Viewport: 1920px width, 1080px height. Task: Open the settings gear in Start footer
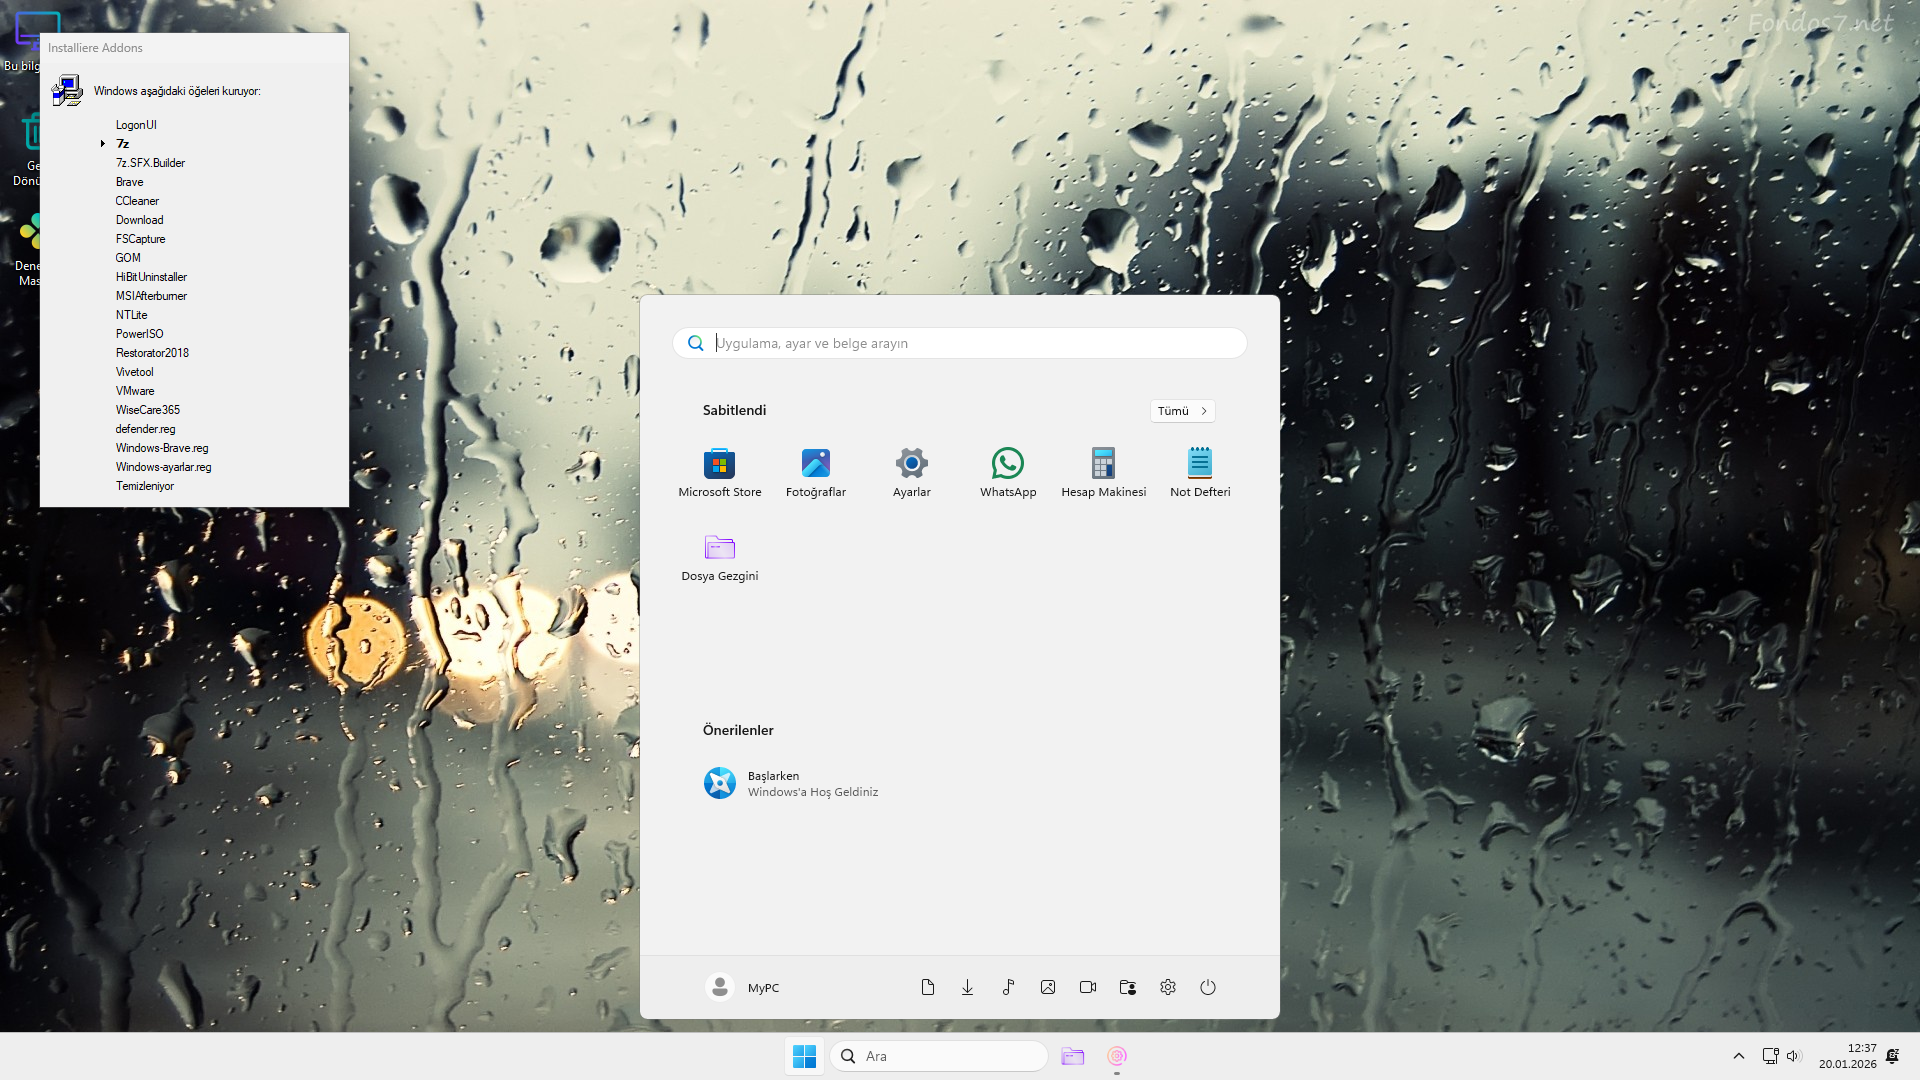click(x=1168, y=987)
